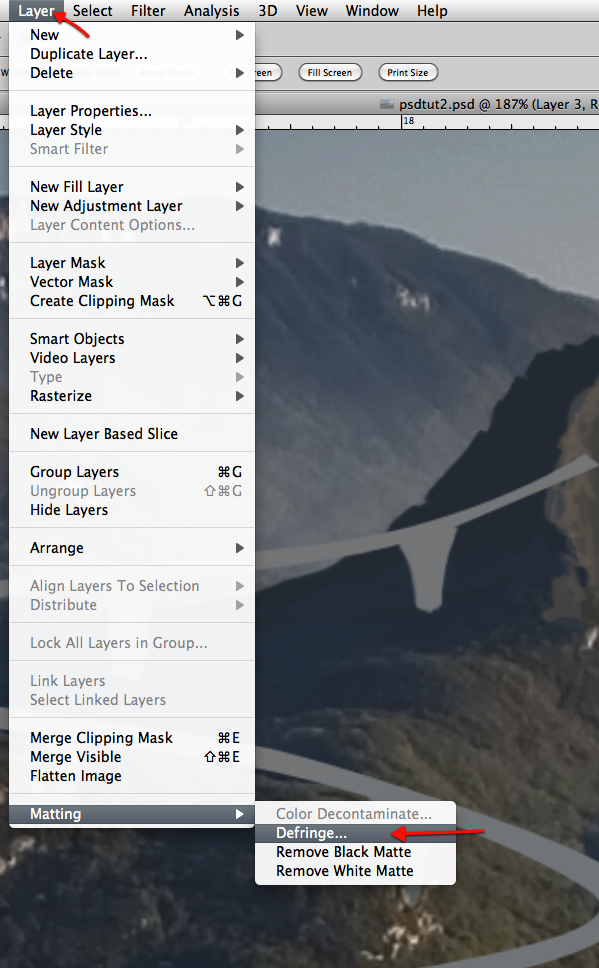Image resolution: width=599 pixels, height=968 pixels.
Task: Open the 3D menu
Action: coord(267,10)
